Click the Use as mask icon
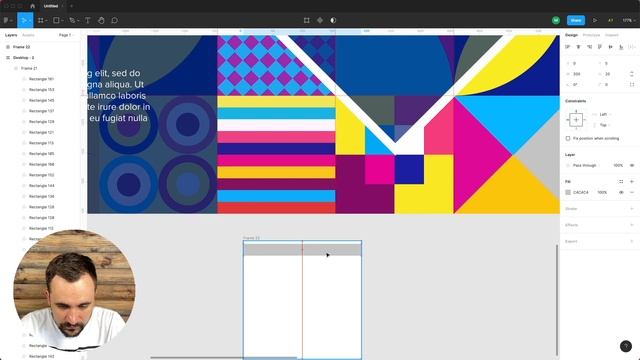This screenshot has height=360, width=640. [x=333, y=20]
